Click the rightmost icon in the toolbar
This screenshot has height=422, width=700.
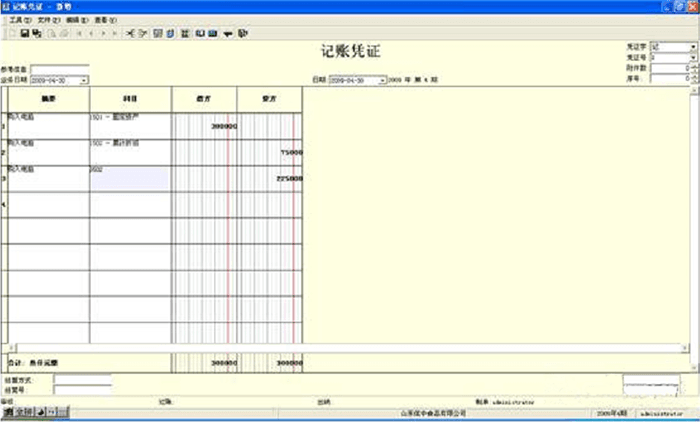243,33
